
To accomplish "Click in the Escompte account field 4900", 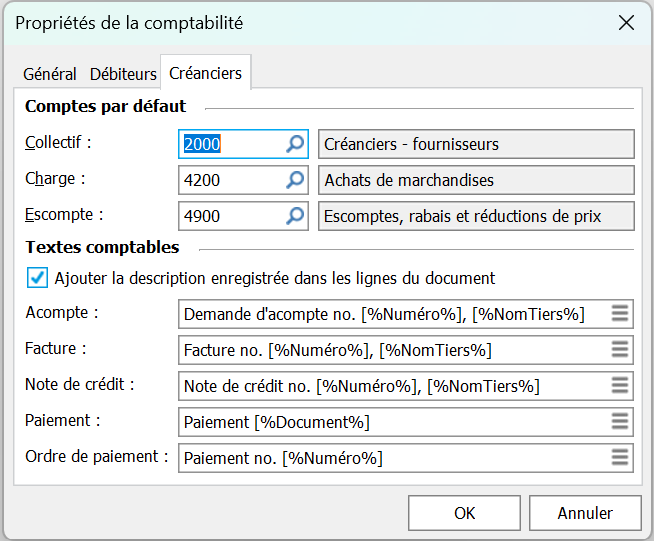I will (230, 216).
